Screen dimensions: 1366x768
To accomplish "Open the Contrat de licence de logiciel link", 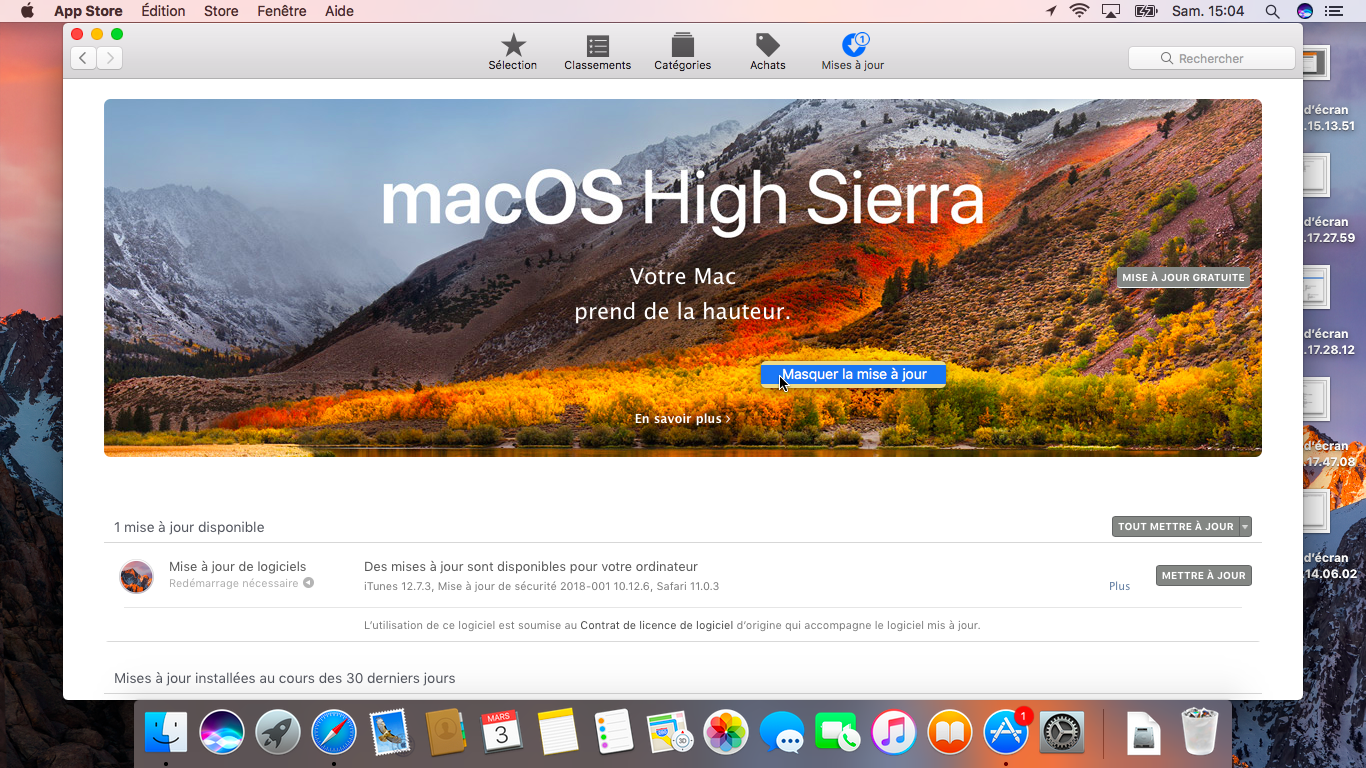I will [x=657, y=625].
